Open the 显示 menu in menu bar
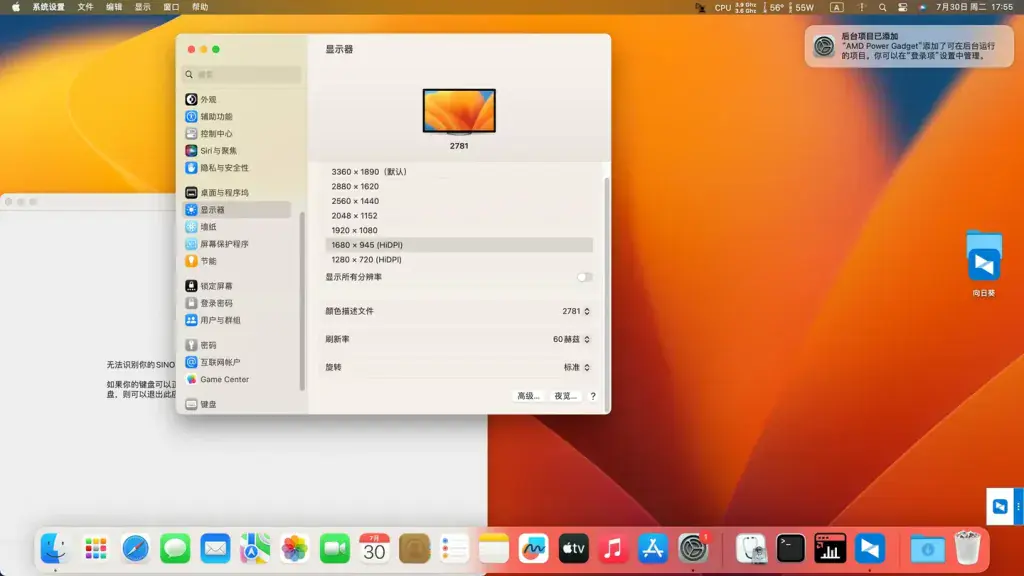 143,7
